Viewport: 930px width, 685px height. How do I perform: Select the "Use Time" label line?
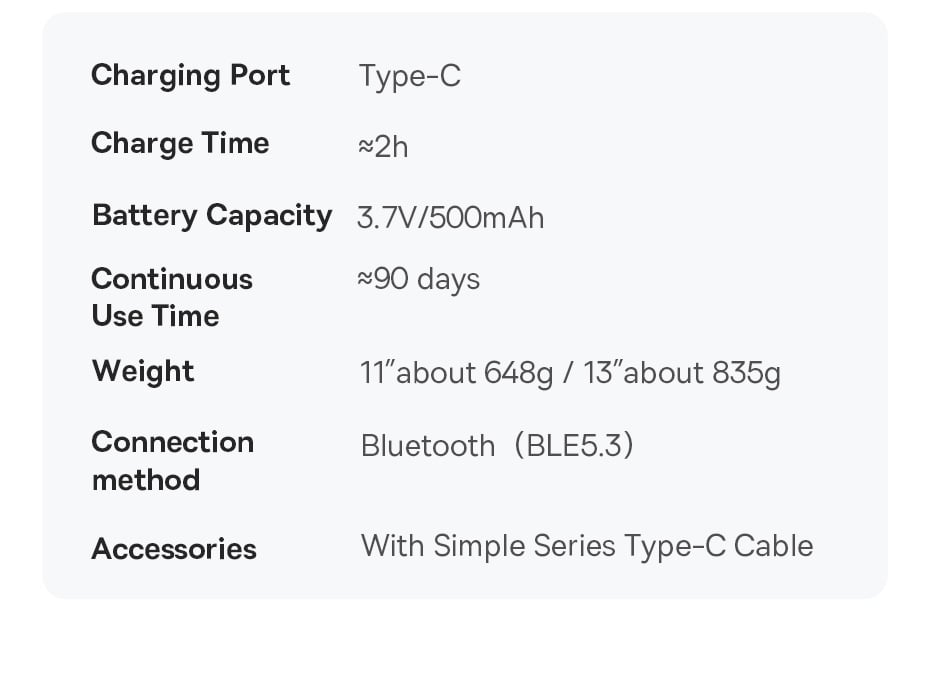click(155, 316)
